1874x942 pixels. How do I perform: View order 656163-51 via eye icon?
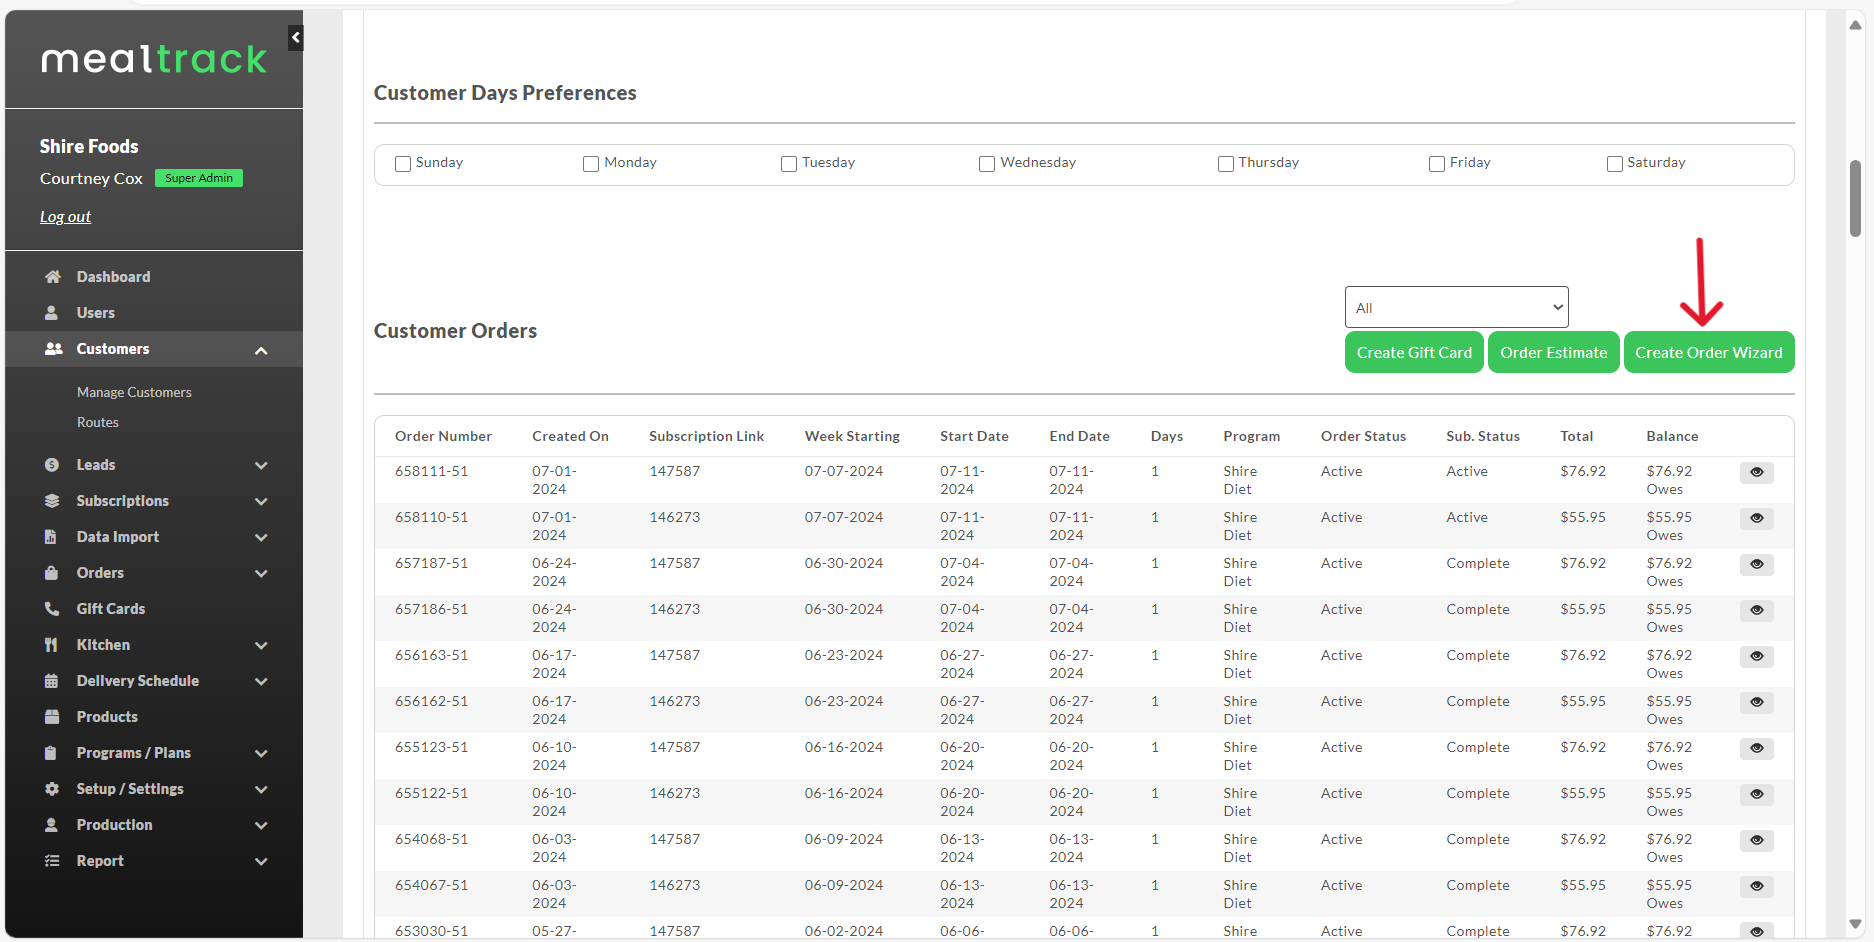click(1757, 656)
